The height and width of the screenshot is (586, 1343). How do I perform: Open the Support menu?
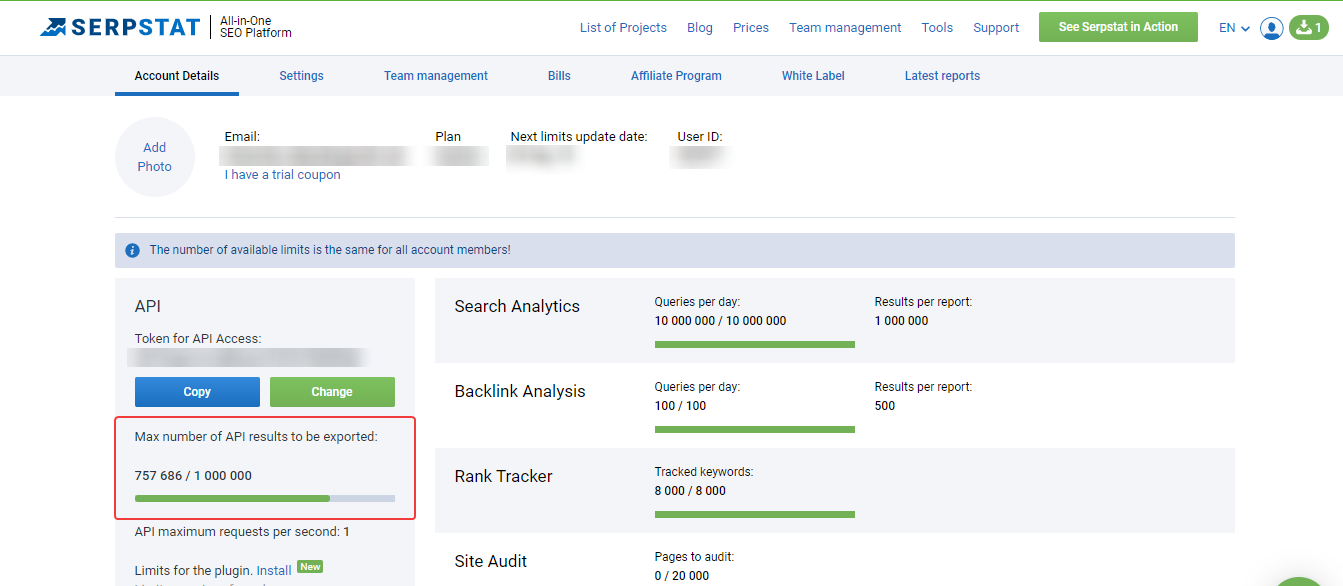click(x=996, y=28)
